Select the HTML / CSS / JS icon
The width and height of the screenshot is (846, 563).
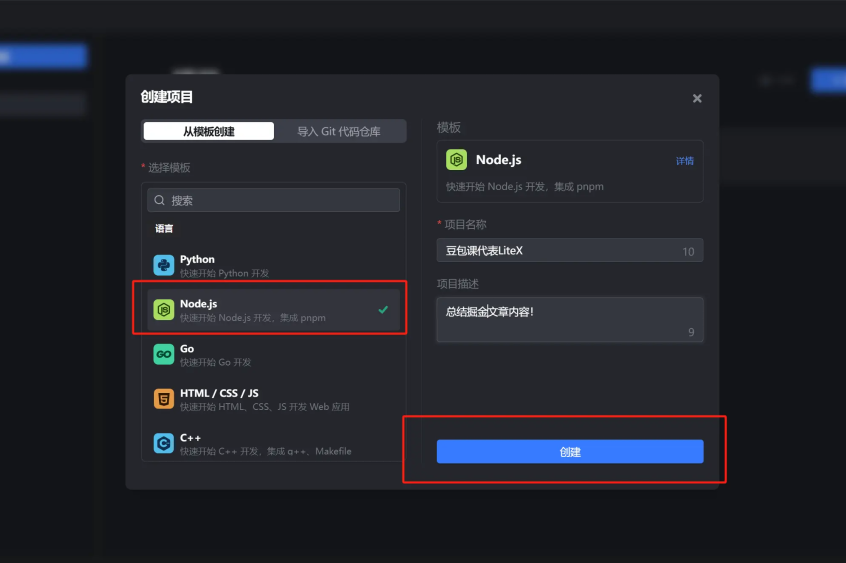pos(163,399)
